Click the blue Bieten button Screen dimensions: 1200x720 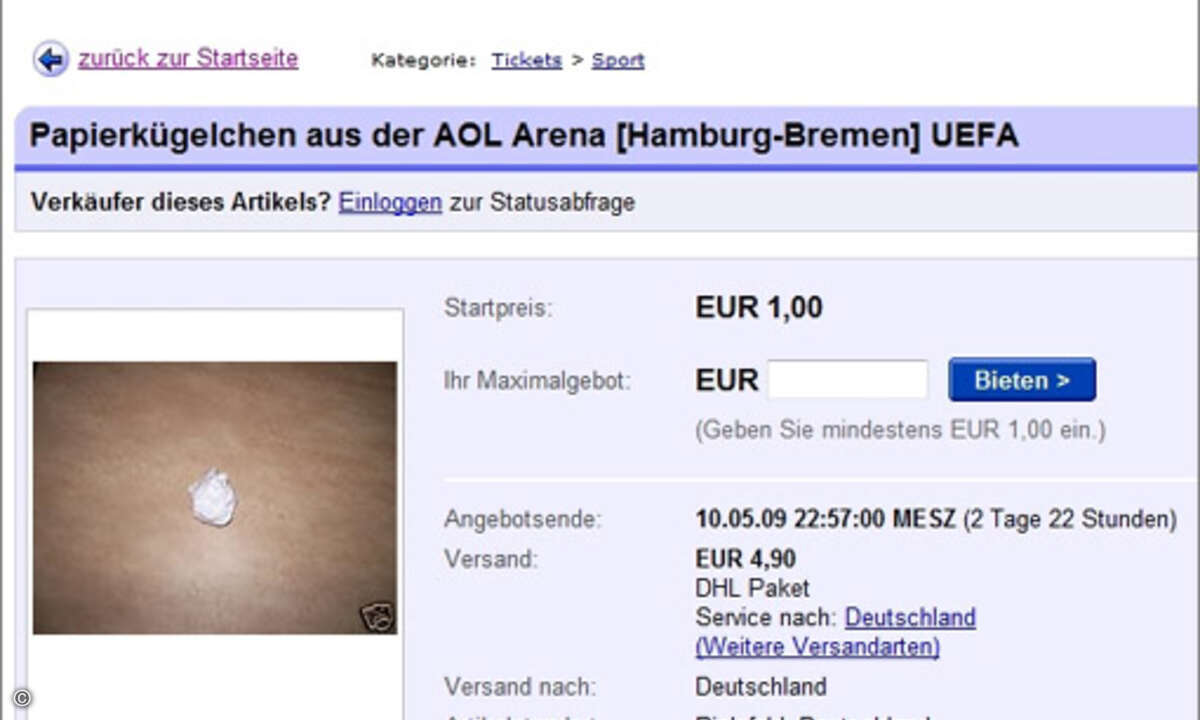click(x=1022, y=380)
